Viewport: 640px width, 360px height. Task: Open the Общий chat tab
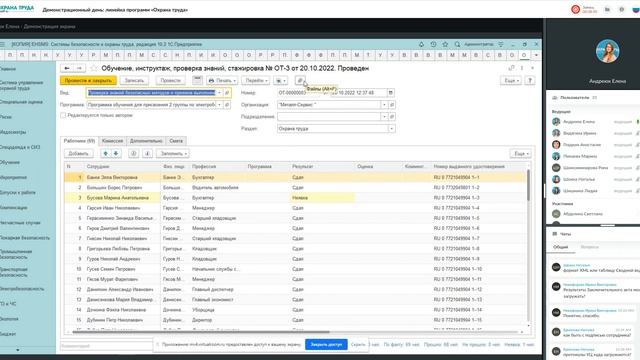point(560,247)
